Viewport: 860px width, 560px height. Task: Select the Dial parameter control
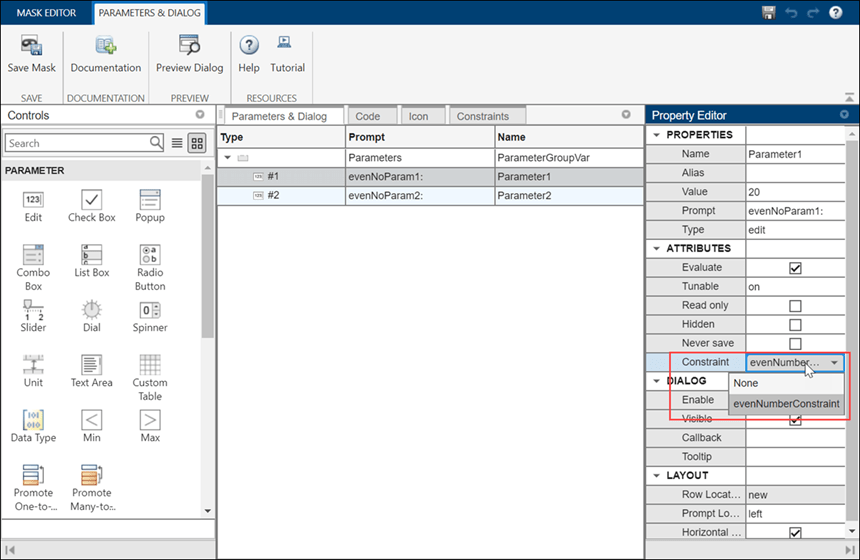[x=91, y=311]
